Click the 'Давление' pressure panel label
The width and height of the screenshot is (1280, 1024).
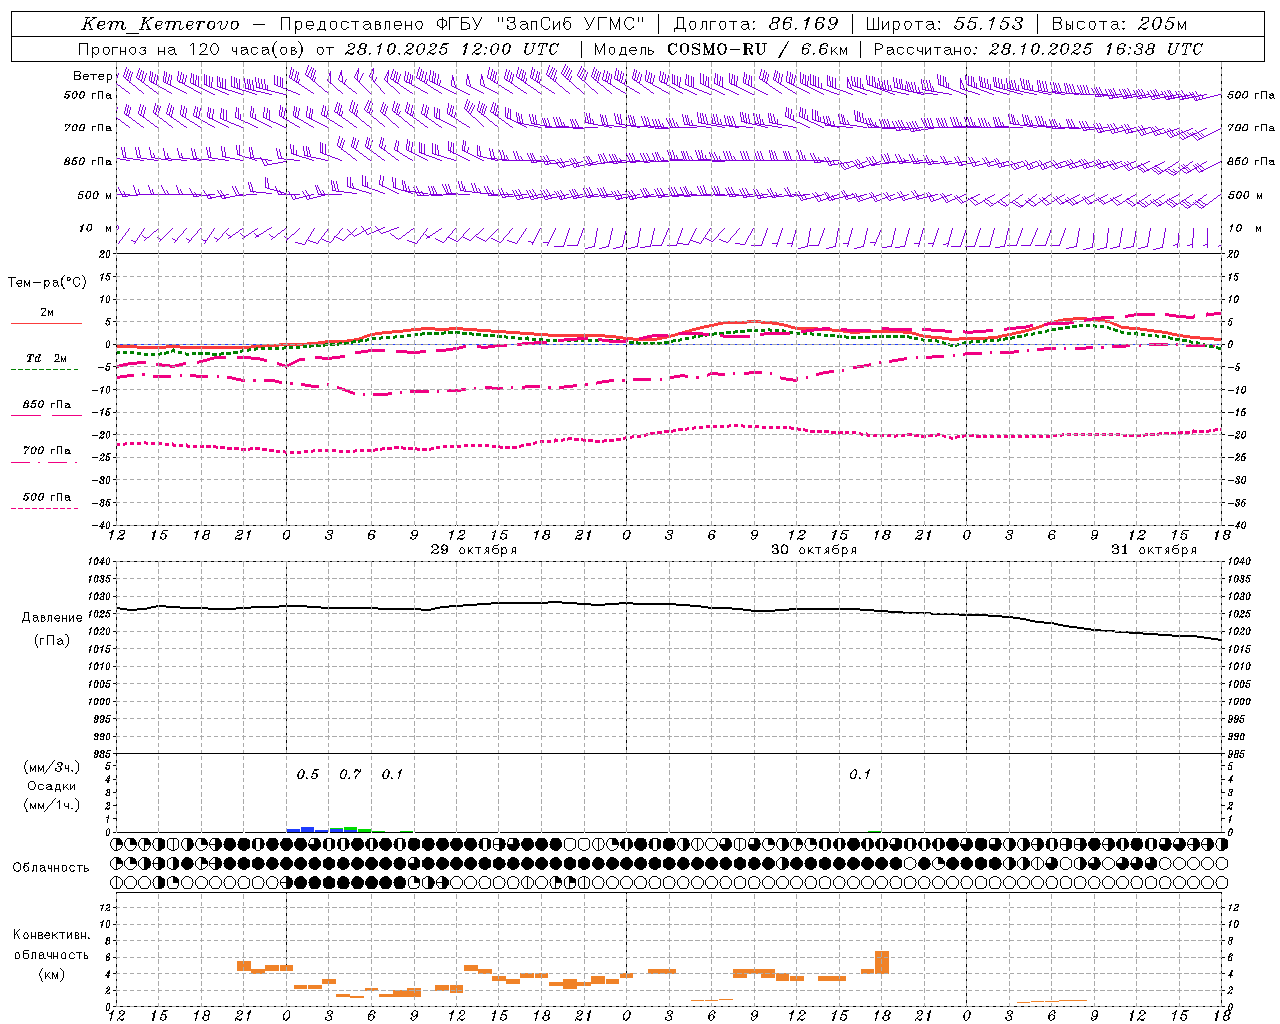pyautogui.click(x=52, y=618)
